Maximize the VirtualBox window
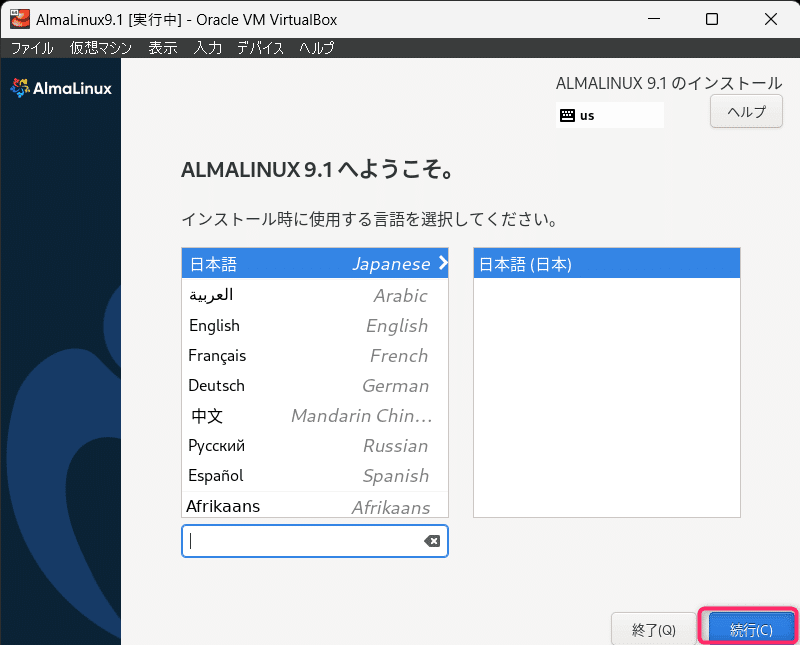The width and height of the screenshot is (800, 645). coord(712,19)
